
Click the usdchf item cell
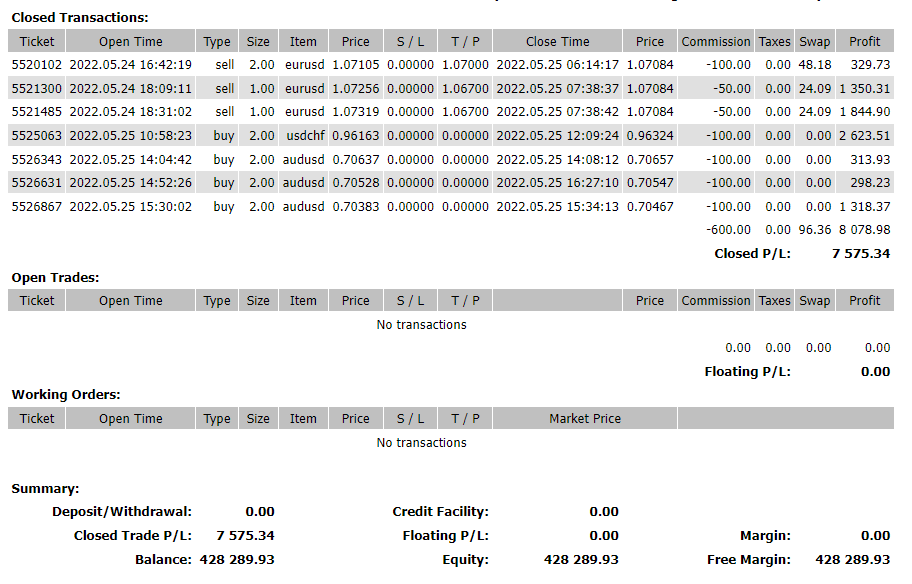pyautogui.click(x=303, y=136)
